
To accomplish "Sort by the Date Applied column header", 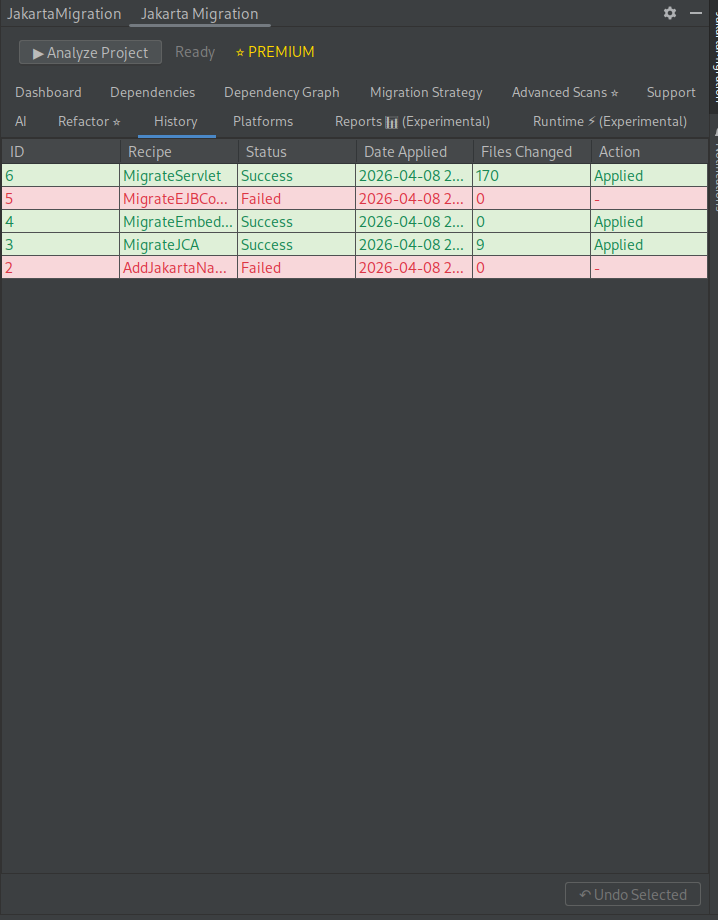I will tap(415, 152).
